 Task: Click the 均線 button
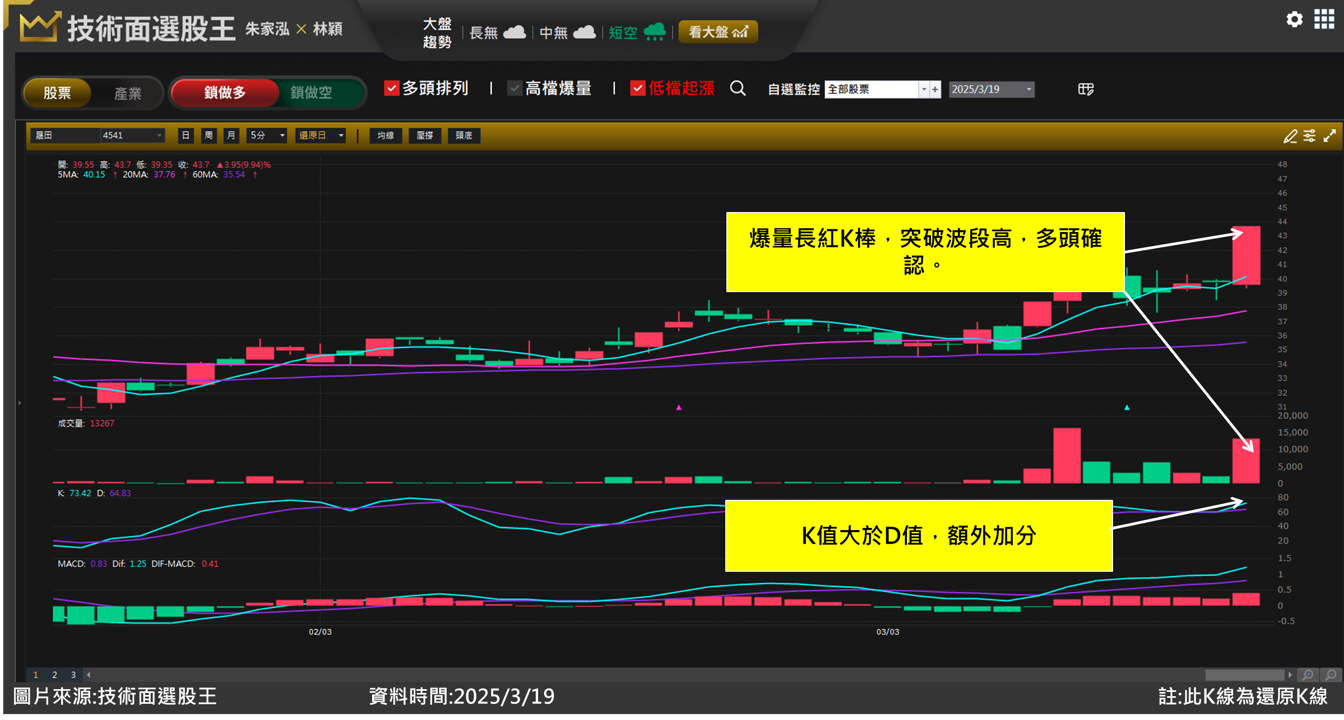tap(385, 135)
